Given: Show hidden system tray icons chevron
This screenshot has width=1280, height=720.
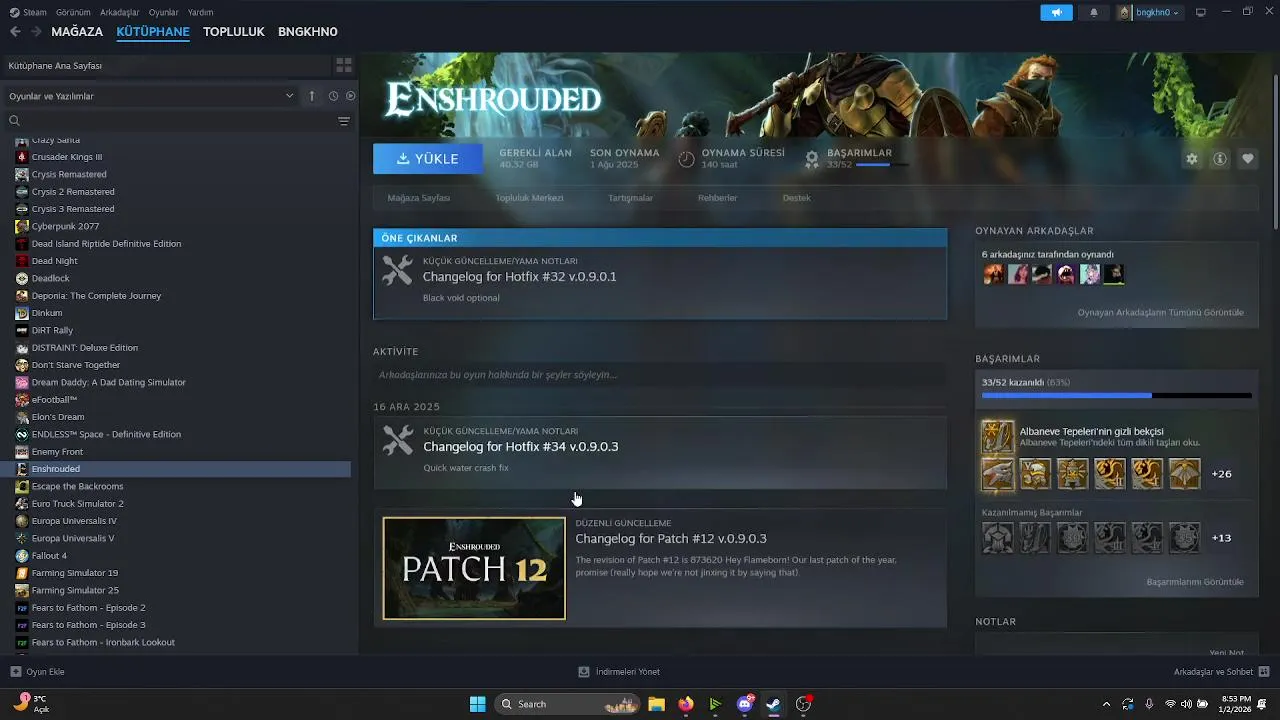Looking at the screenshot, I should (1106, 704).
